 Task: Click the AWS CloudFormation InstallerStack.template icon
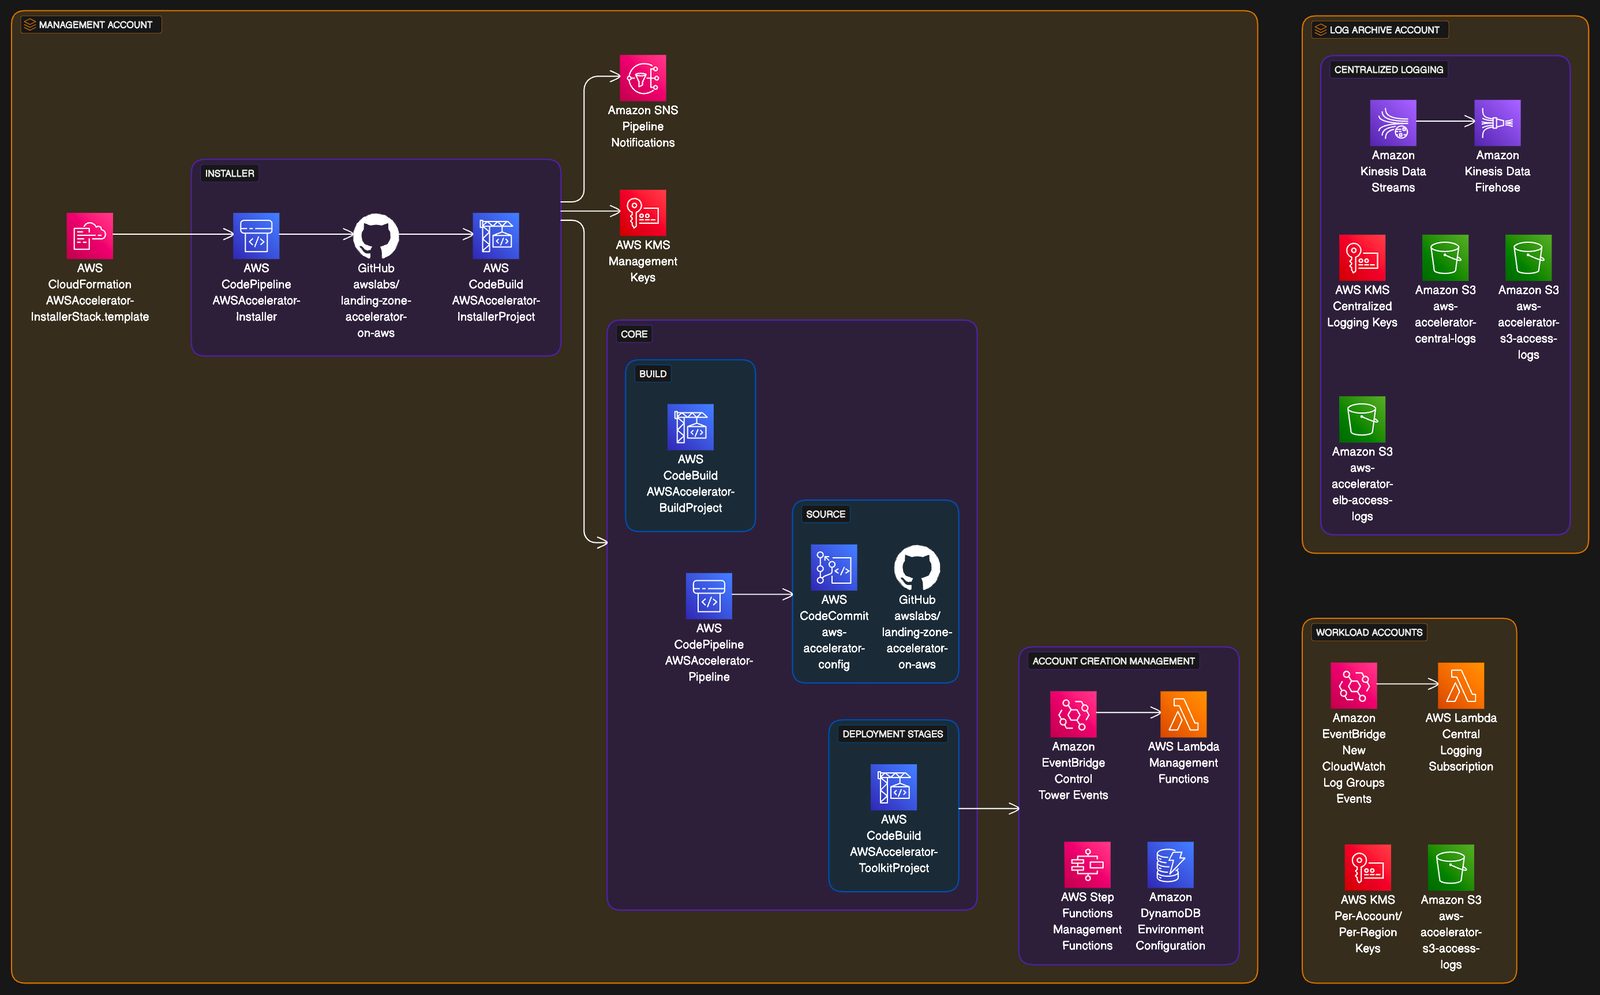tap(90, 236)
